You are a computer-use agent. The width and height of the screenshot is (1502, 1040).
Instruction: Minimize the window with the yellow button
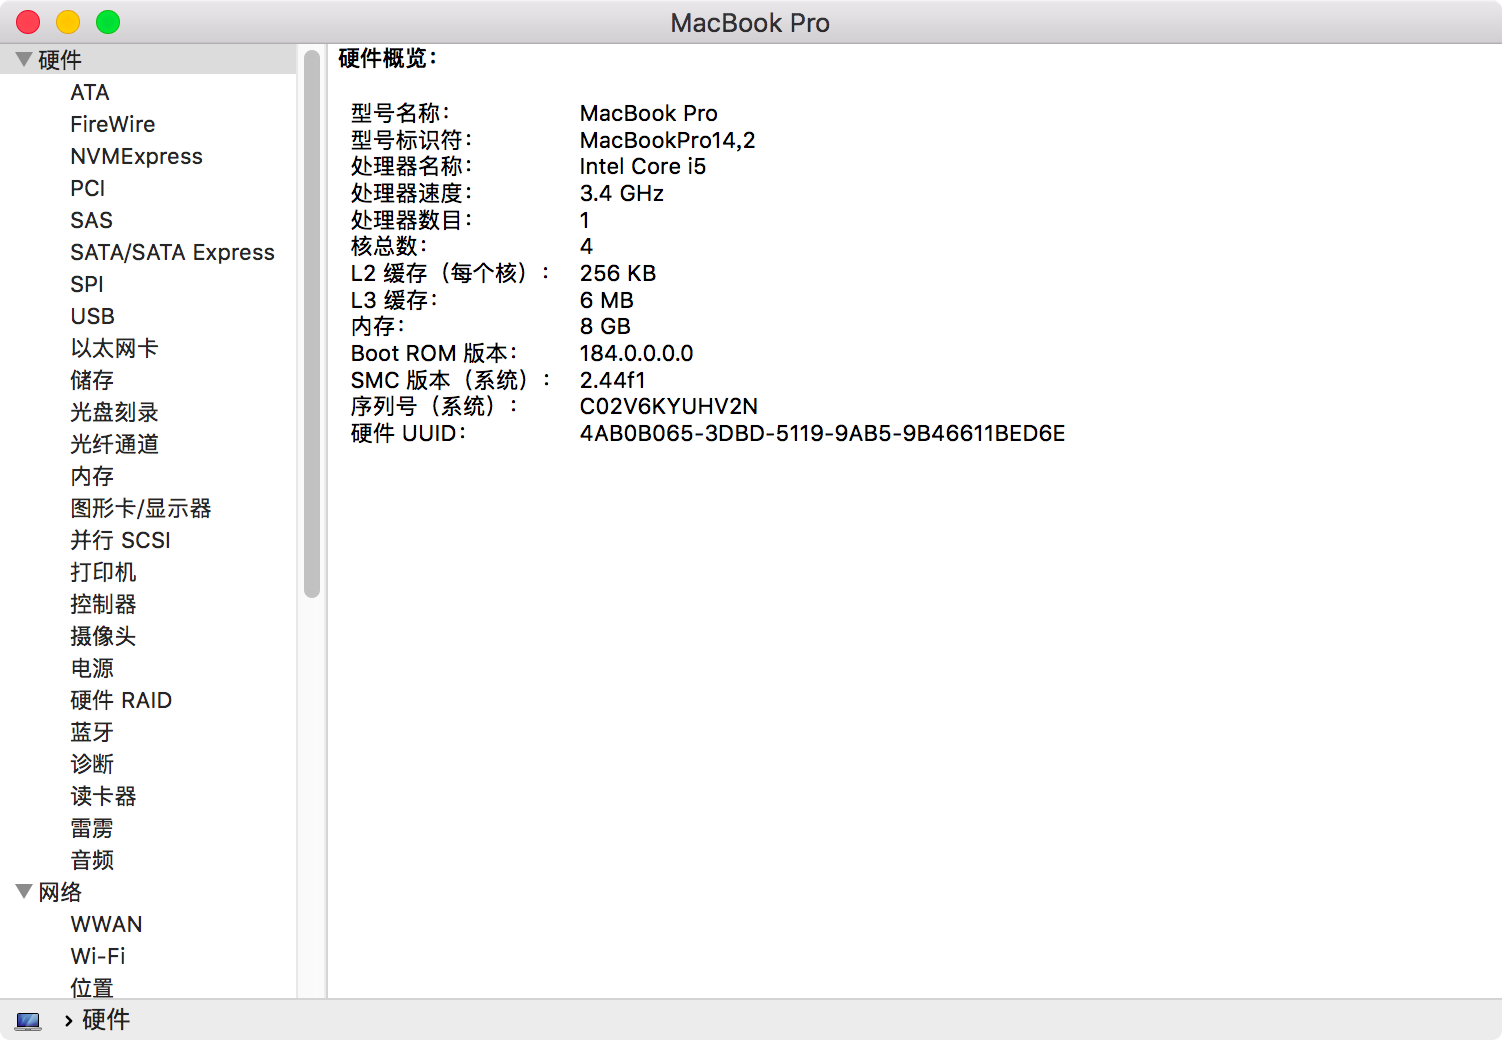[68, 22]
